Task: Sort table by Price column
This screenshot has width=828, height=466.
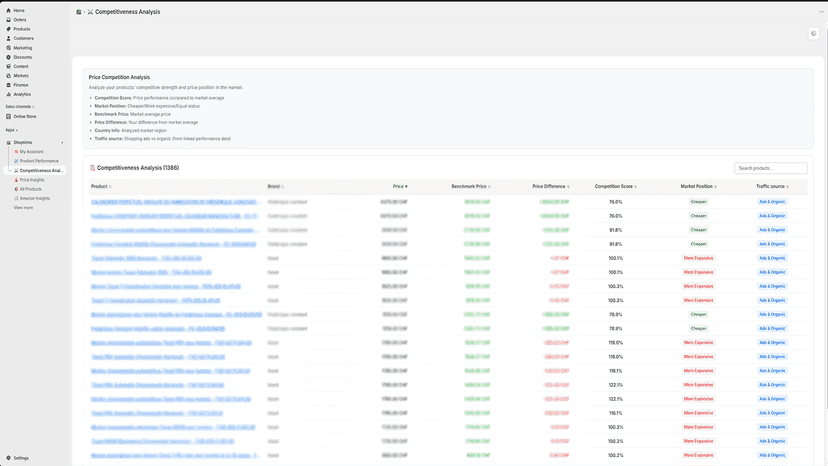Action: tap(400, 187)
